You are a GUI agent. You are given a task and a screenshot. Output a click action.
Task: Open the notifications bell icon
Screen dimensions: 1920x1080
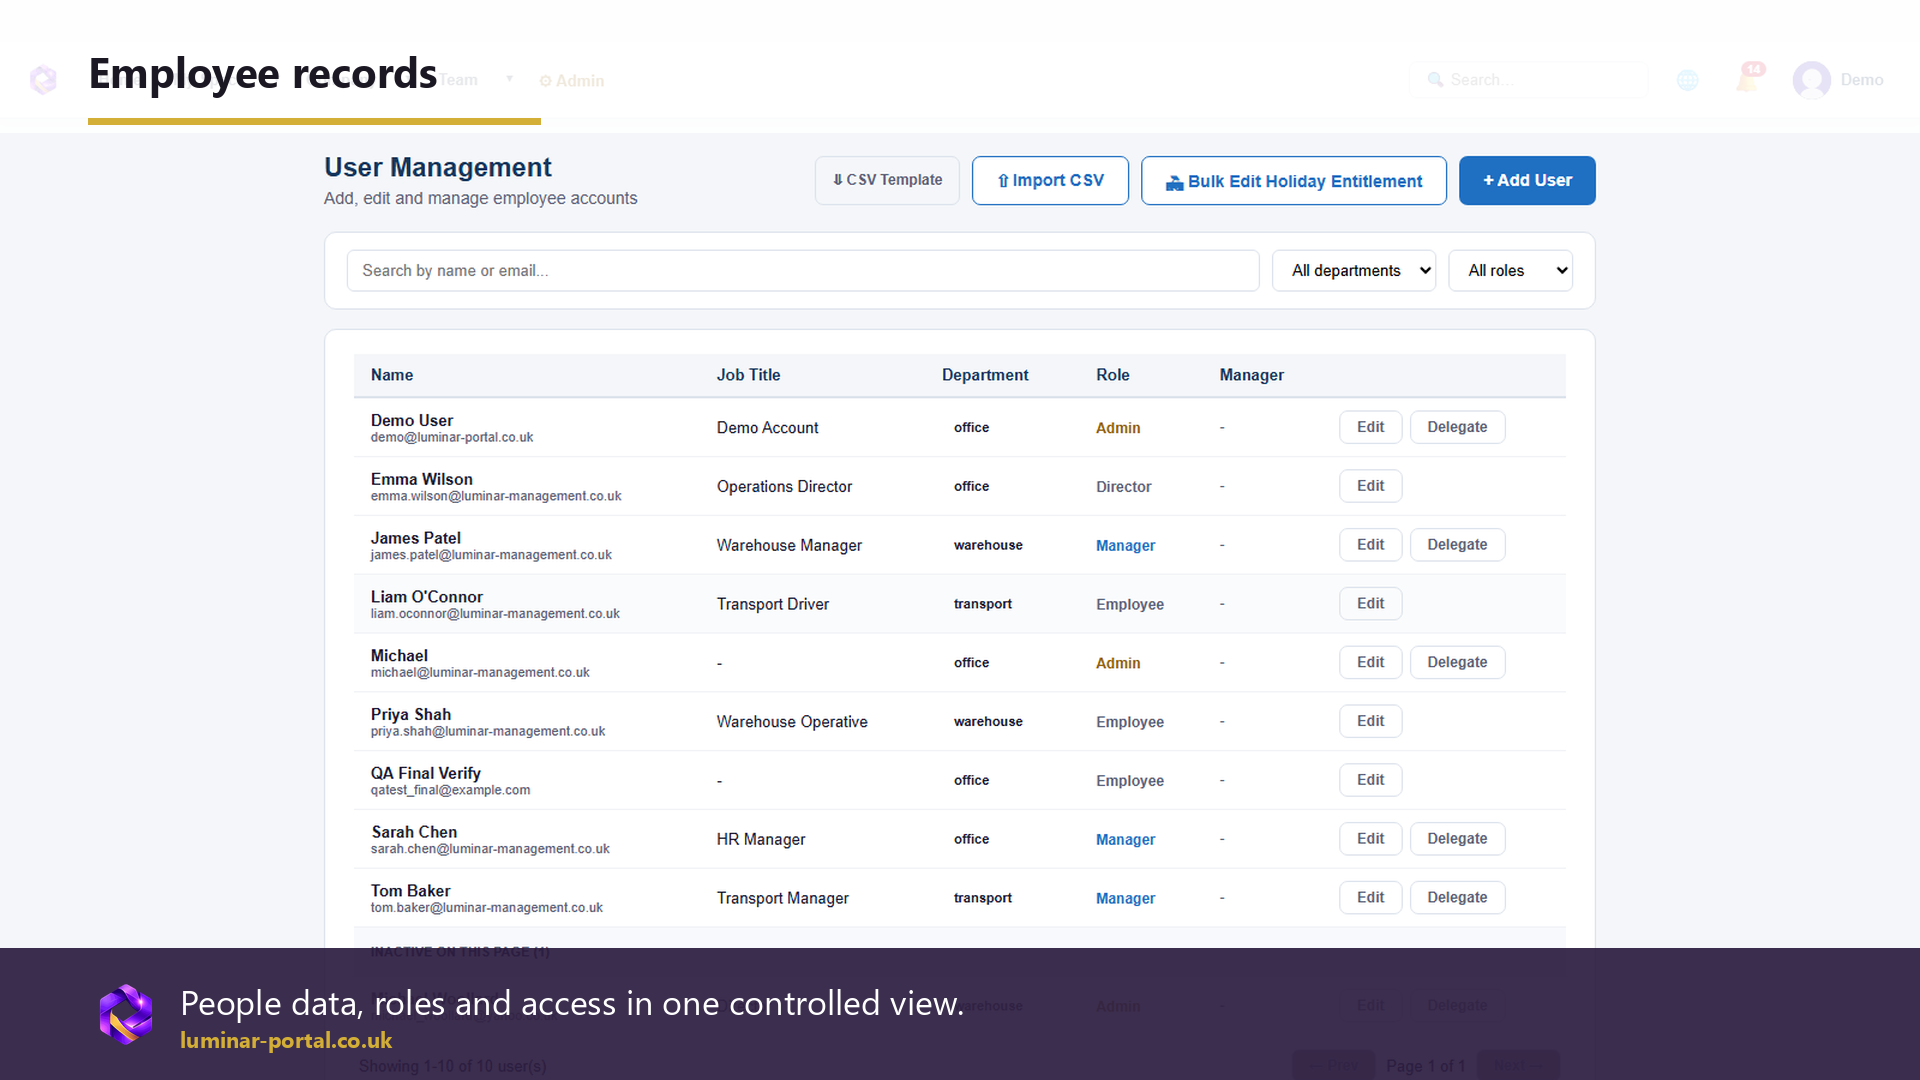(1748, 79)
